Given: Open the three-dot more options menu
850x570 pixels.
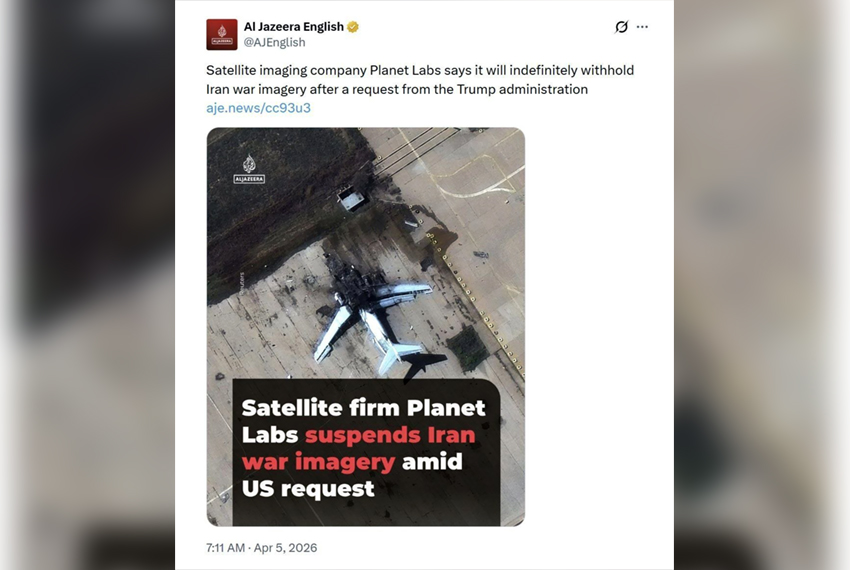Looking at the screenshot, I should (642, 27).
